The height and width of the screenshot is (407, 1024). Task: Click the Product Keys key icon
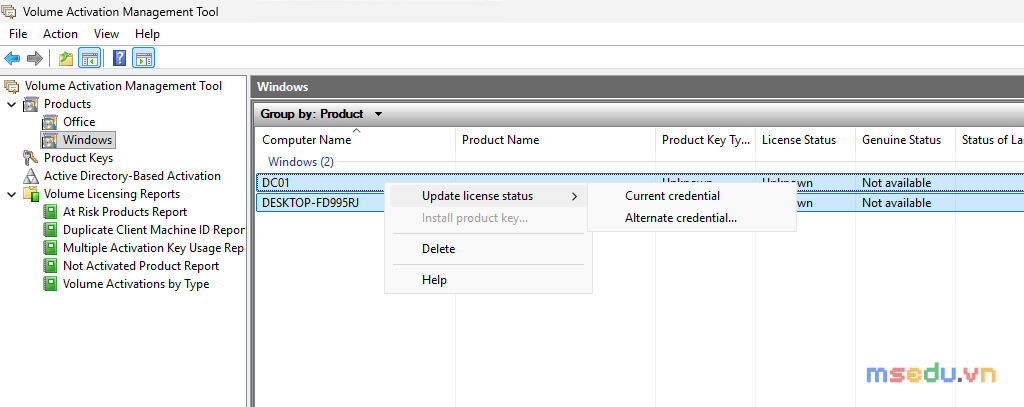(31, 157)
